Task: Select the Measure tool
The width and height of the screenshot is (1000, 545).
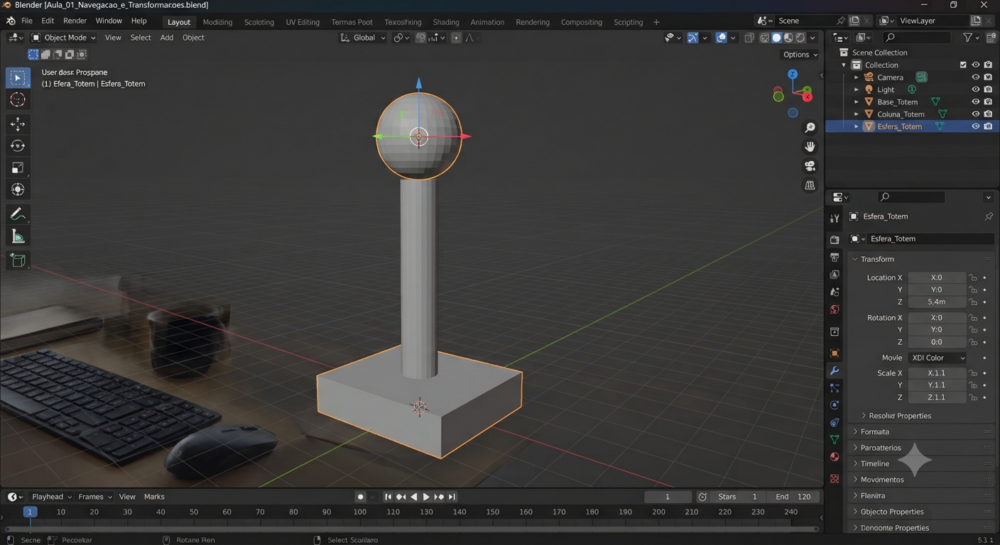Action: point(18,237)
